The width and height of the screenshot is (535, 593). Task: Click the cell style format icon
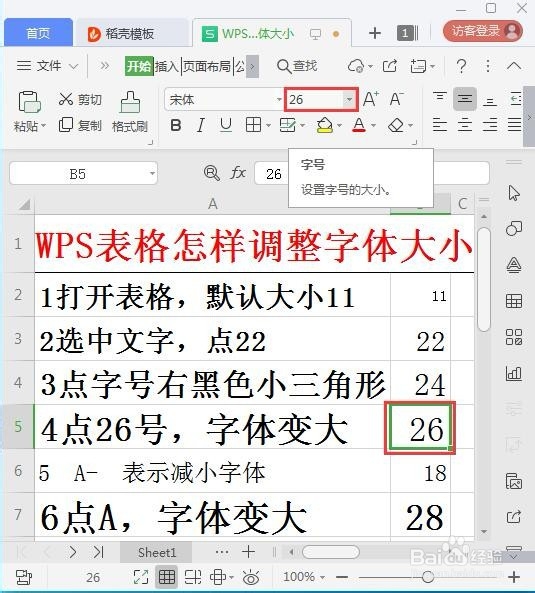click(x=288, y=125)
